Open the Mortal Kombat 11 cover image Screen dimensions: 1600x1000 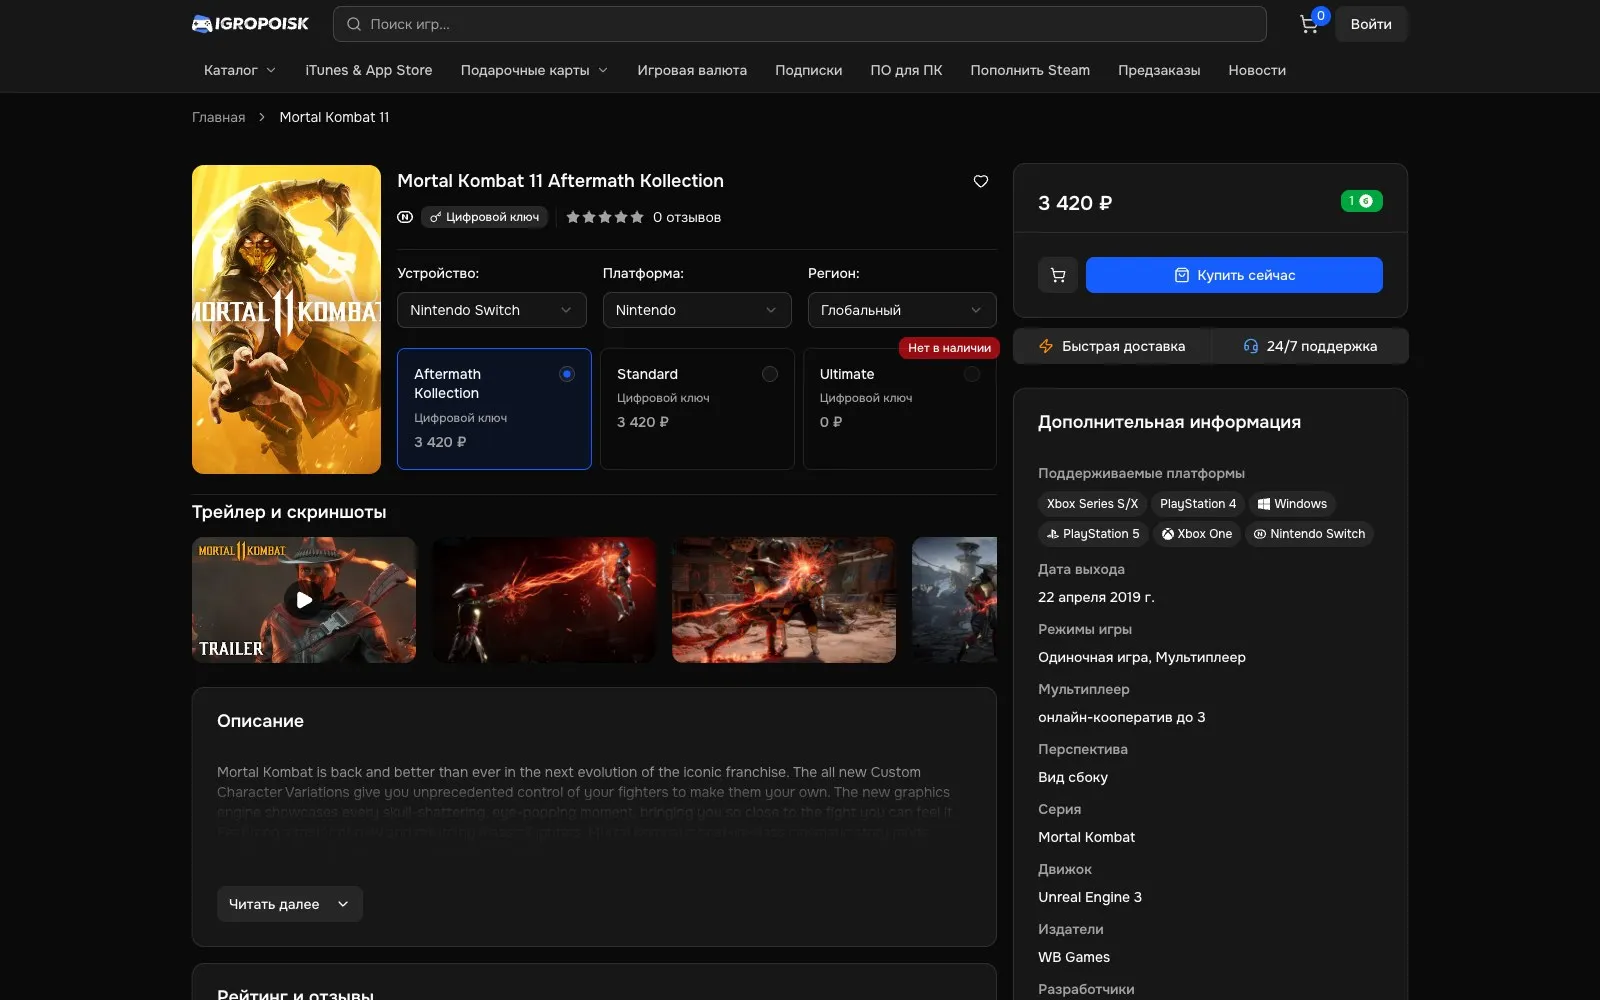point(286,319)
